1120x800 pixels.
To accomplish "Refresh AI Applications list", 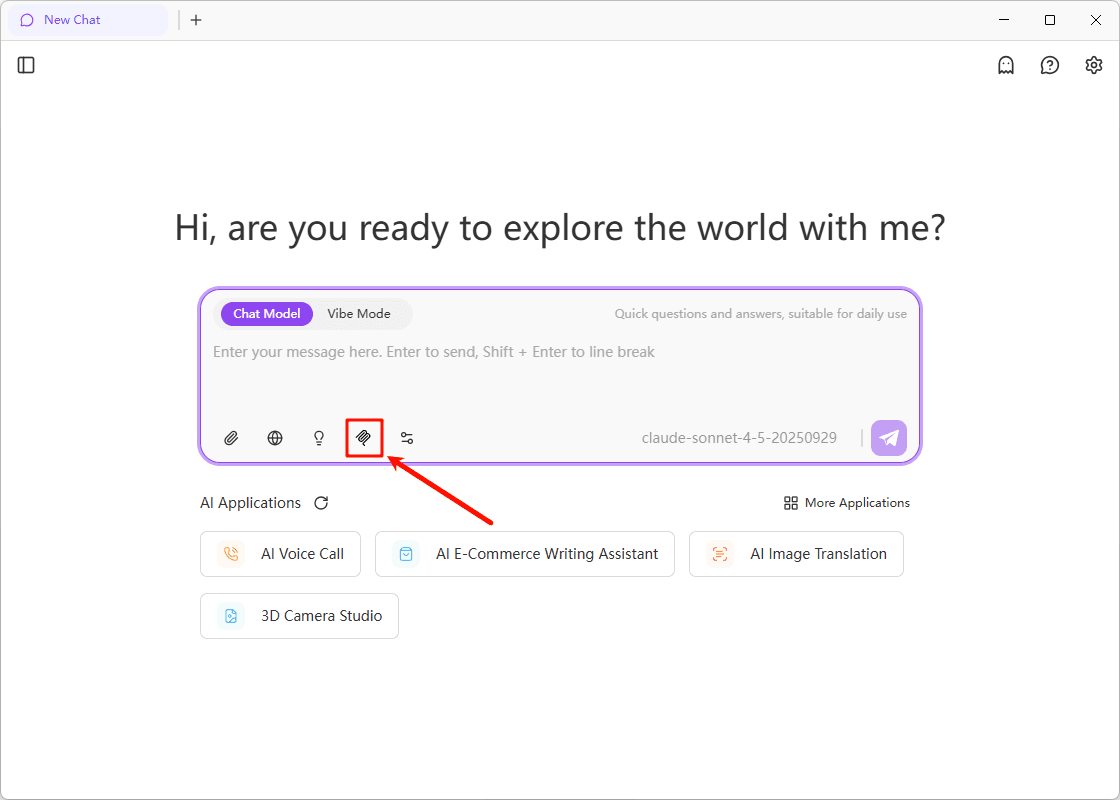I will (x=321, y=503).
